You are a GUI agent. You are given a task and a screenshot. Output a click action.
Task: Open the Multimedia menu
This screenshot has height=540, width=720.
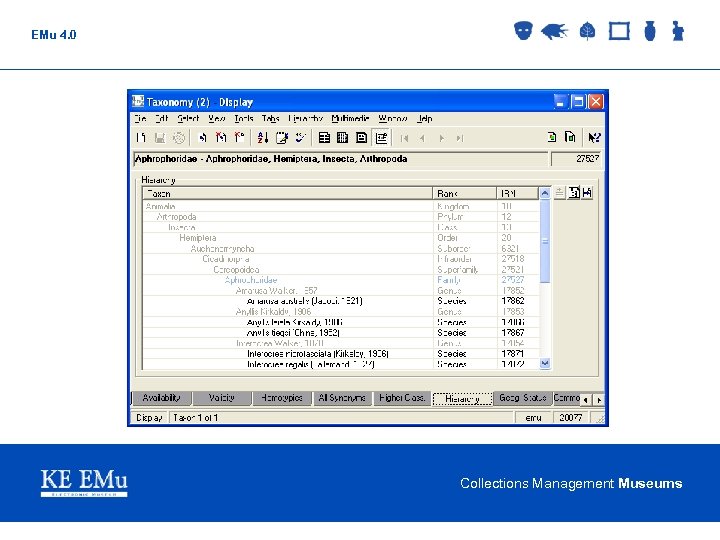point(350,118)
